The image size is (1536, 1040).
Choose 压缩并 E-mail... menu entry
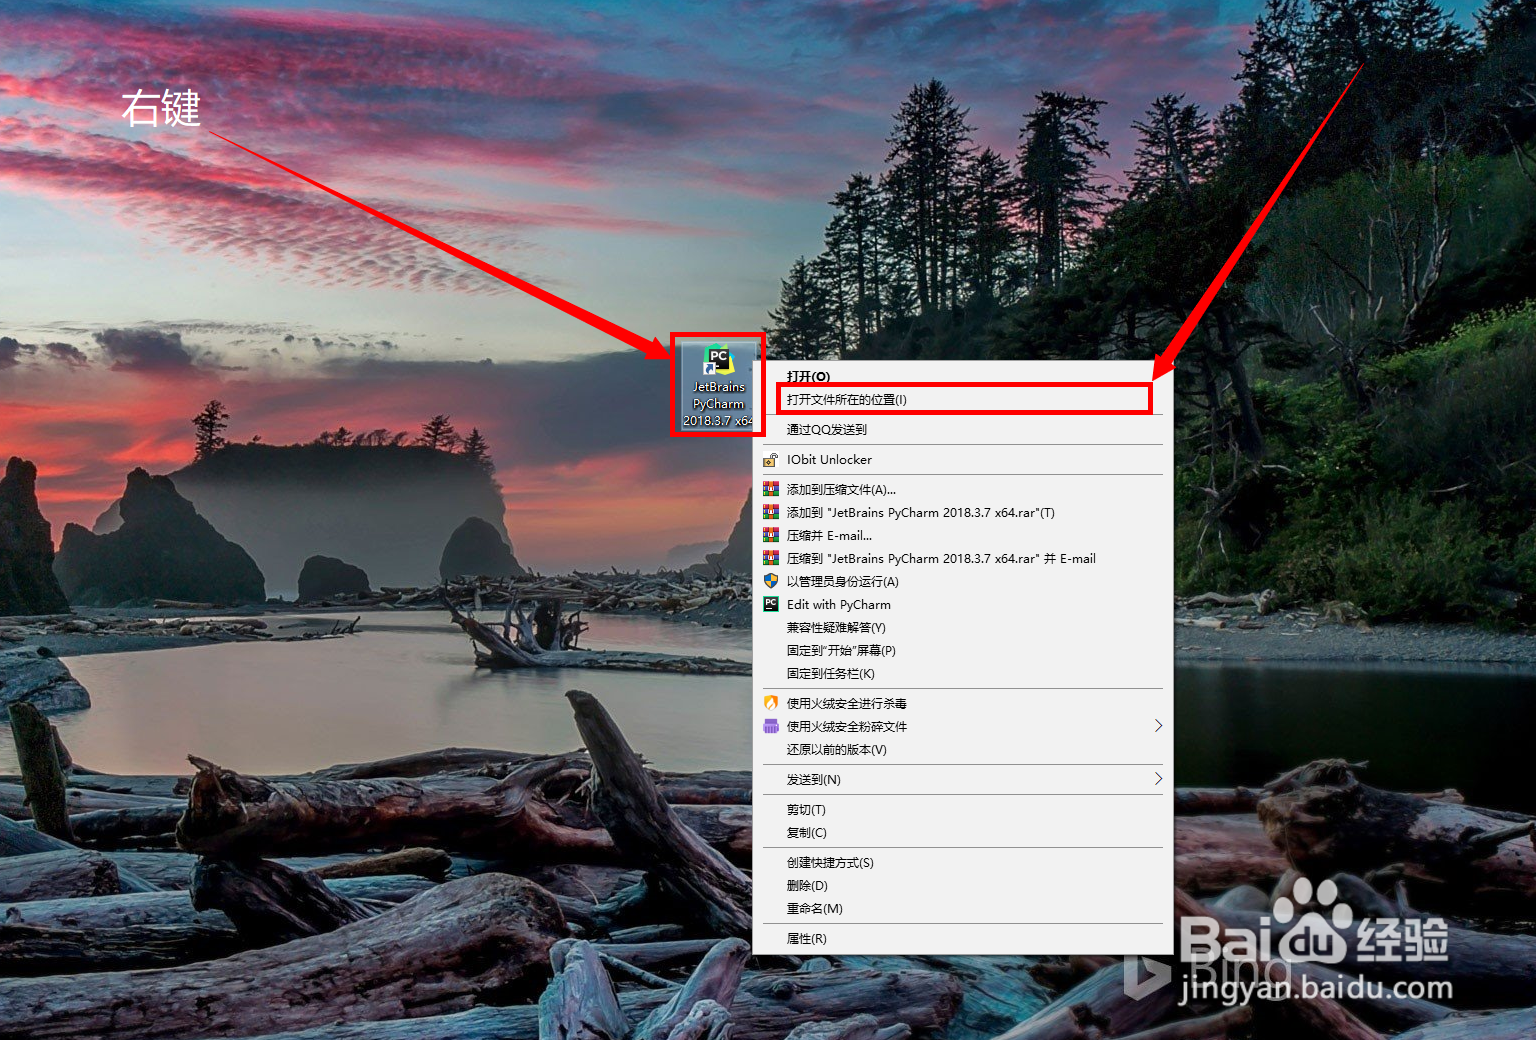point(962,535)
